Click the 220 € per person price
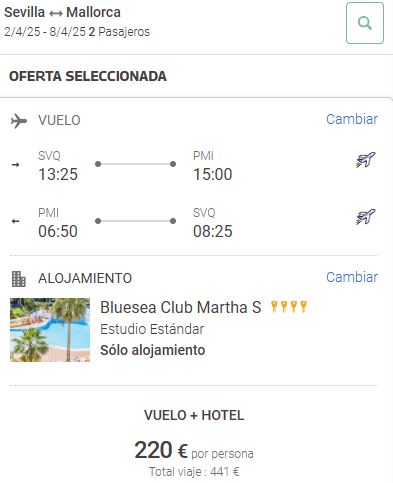Screen dimensions: 393x483 coord(194,450)
